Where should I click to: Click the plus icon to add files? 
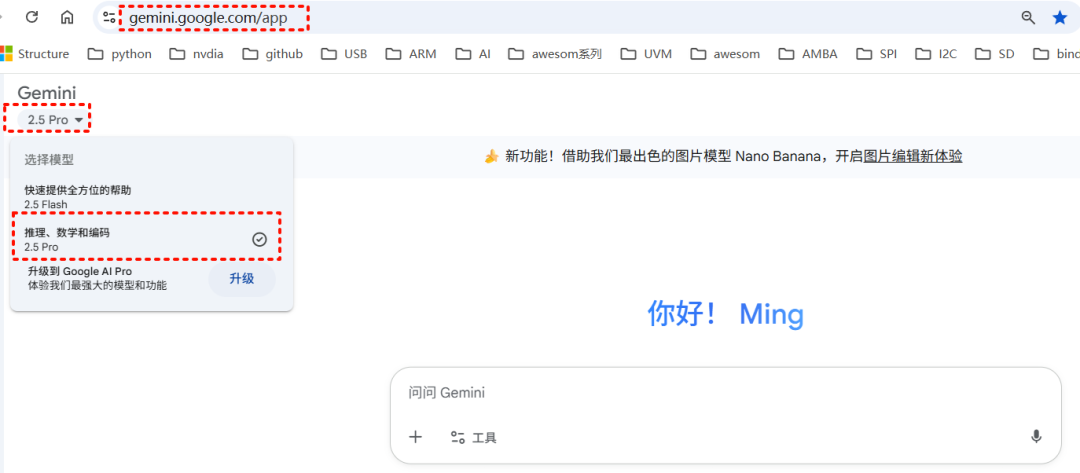(x=415, y=437)
